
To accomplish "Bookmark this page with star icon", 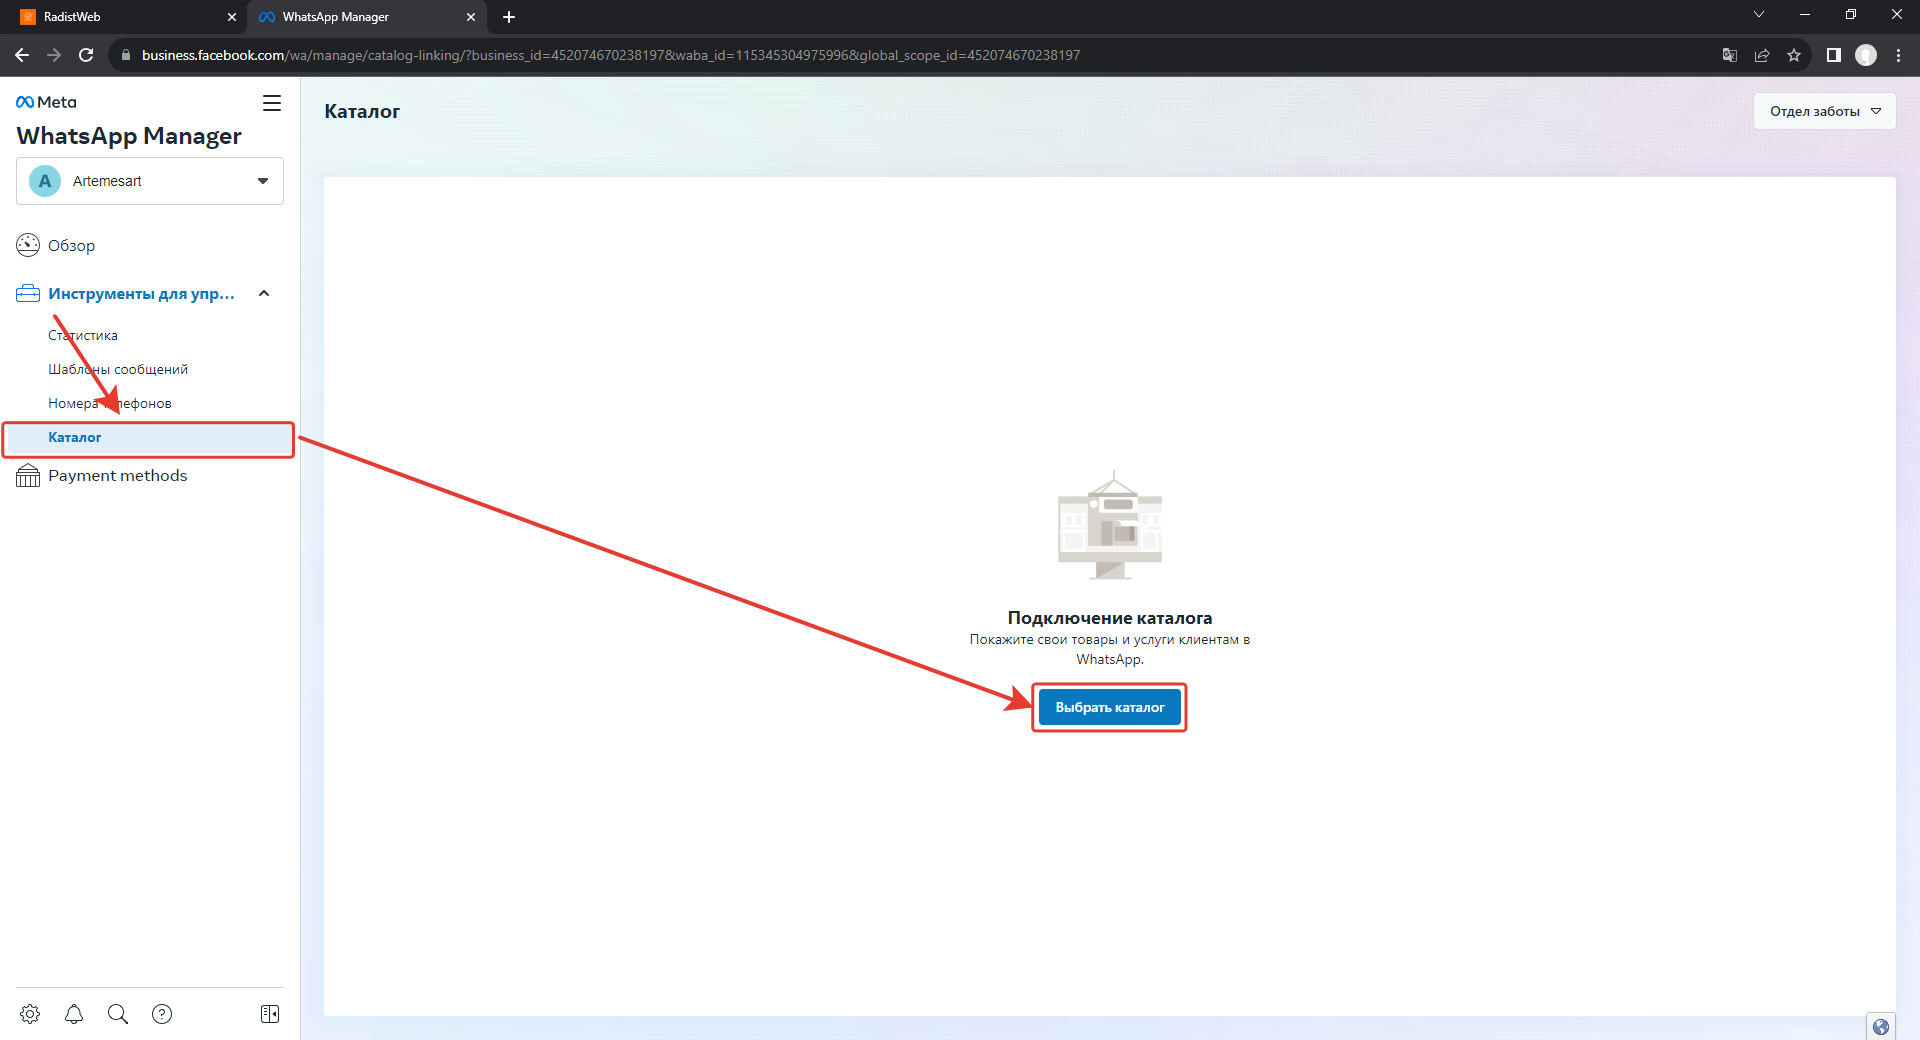I will point(1794,55).
